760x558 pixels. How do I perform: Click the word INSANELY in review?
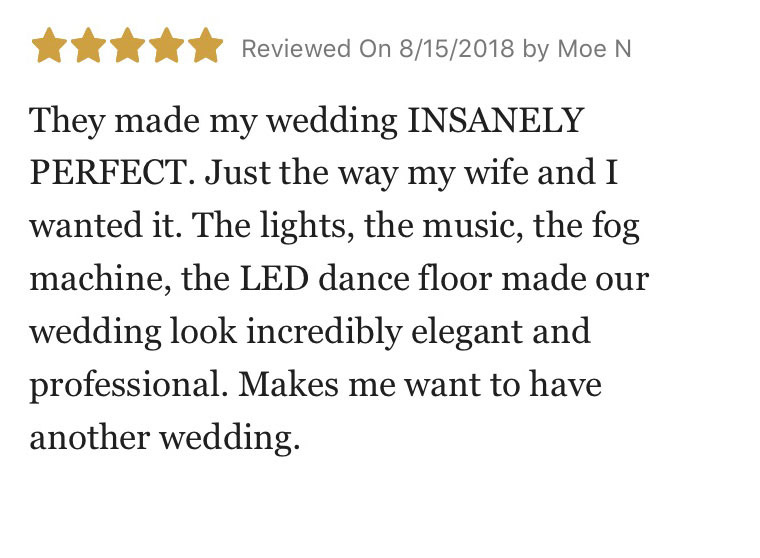[x=495, y=121]
